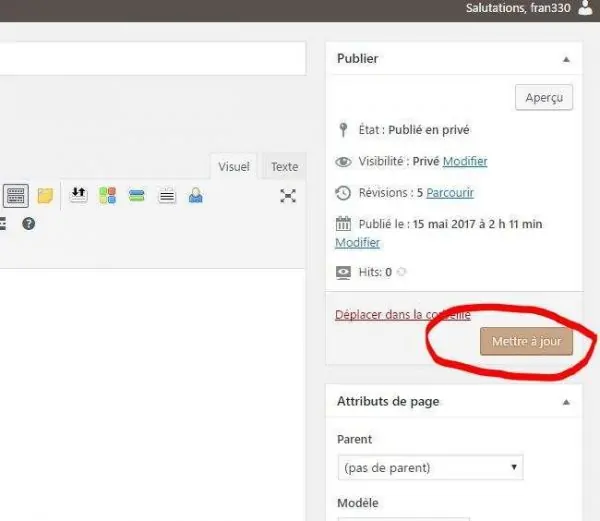
Task: Switch to the Texte editor tab
Action: tap(284, 166)
